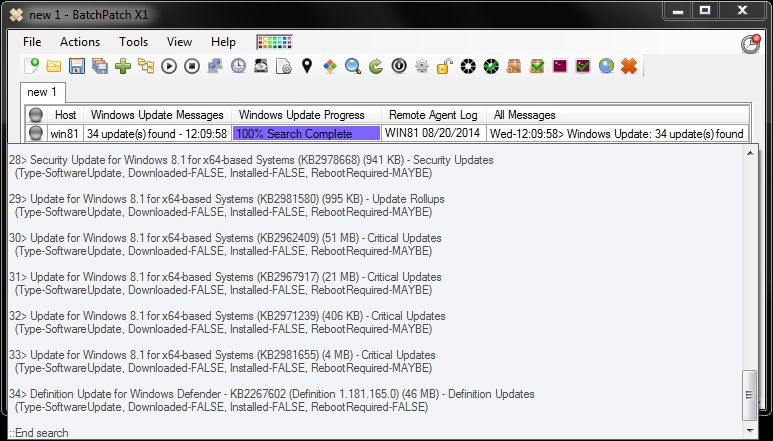773x441 pixels.
Task: Click the status circle in header row
Action: click(35, 115)
